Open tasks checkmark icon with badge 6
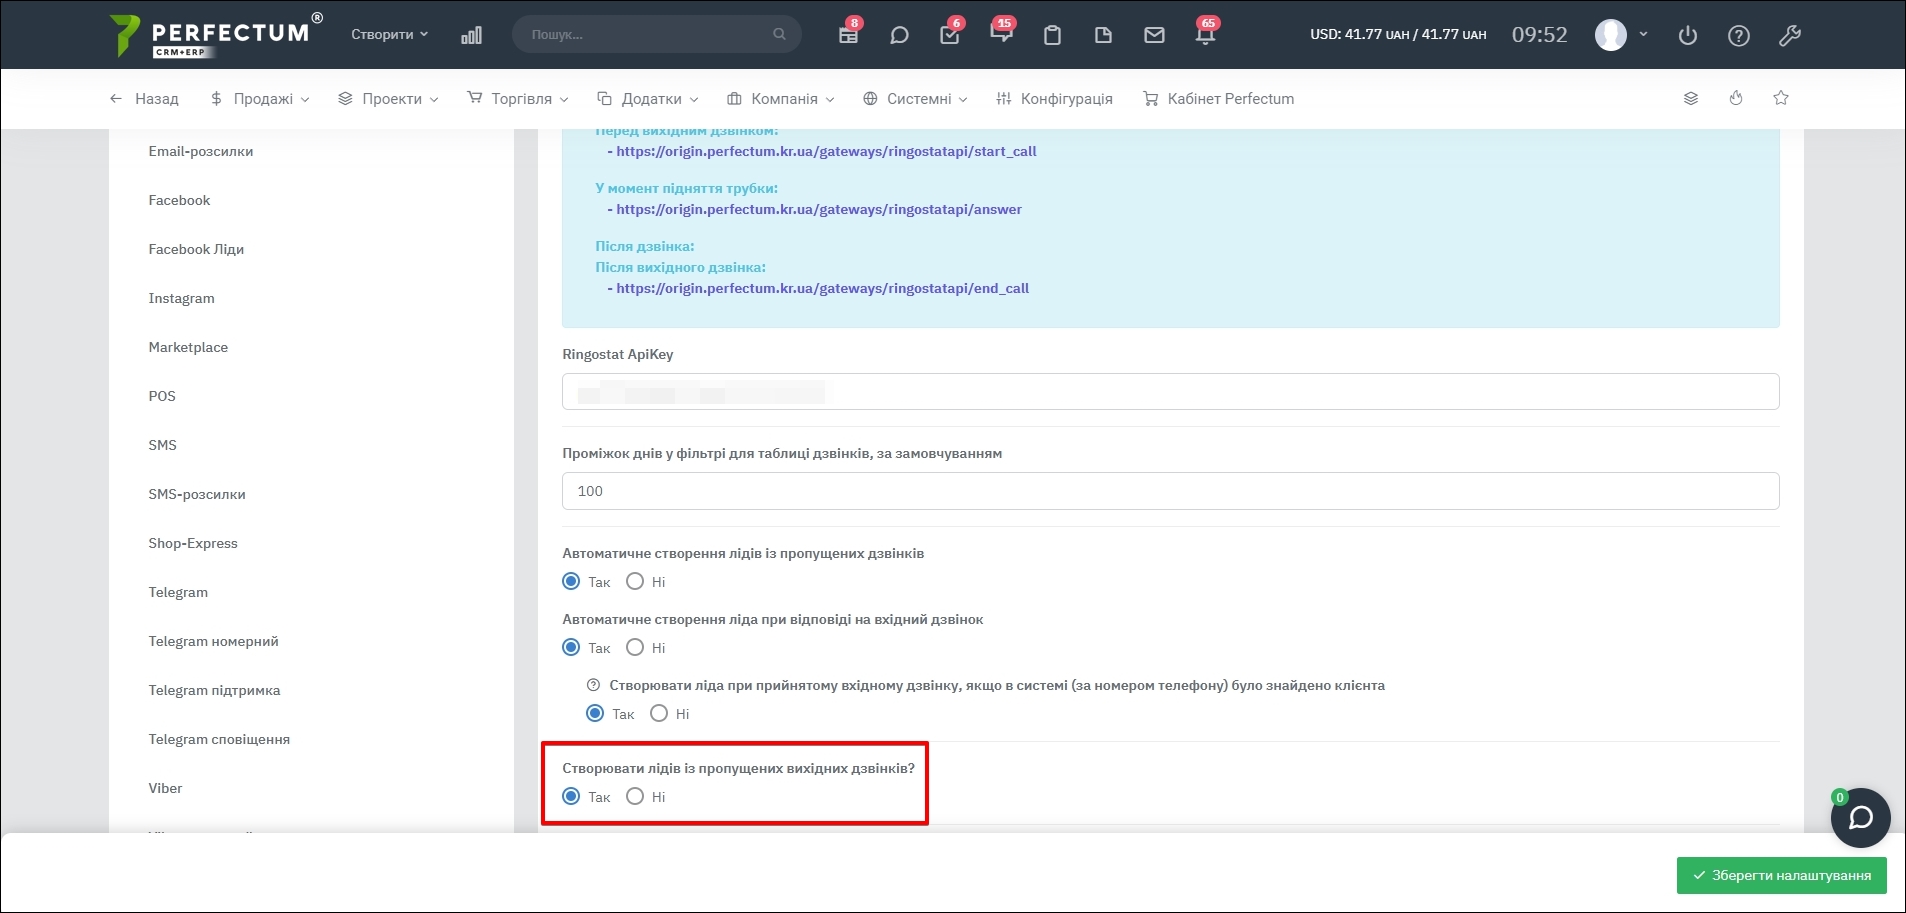 click(x=950, y=35)
